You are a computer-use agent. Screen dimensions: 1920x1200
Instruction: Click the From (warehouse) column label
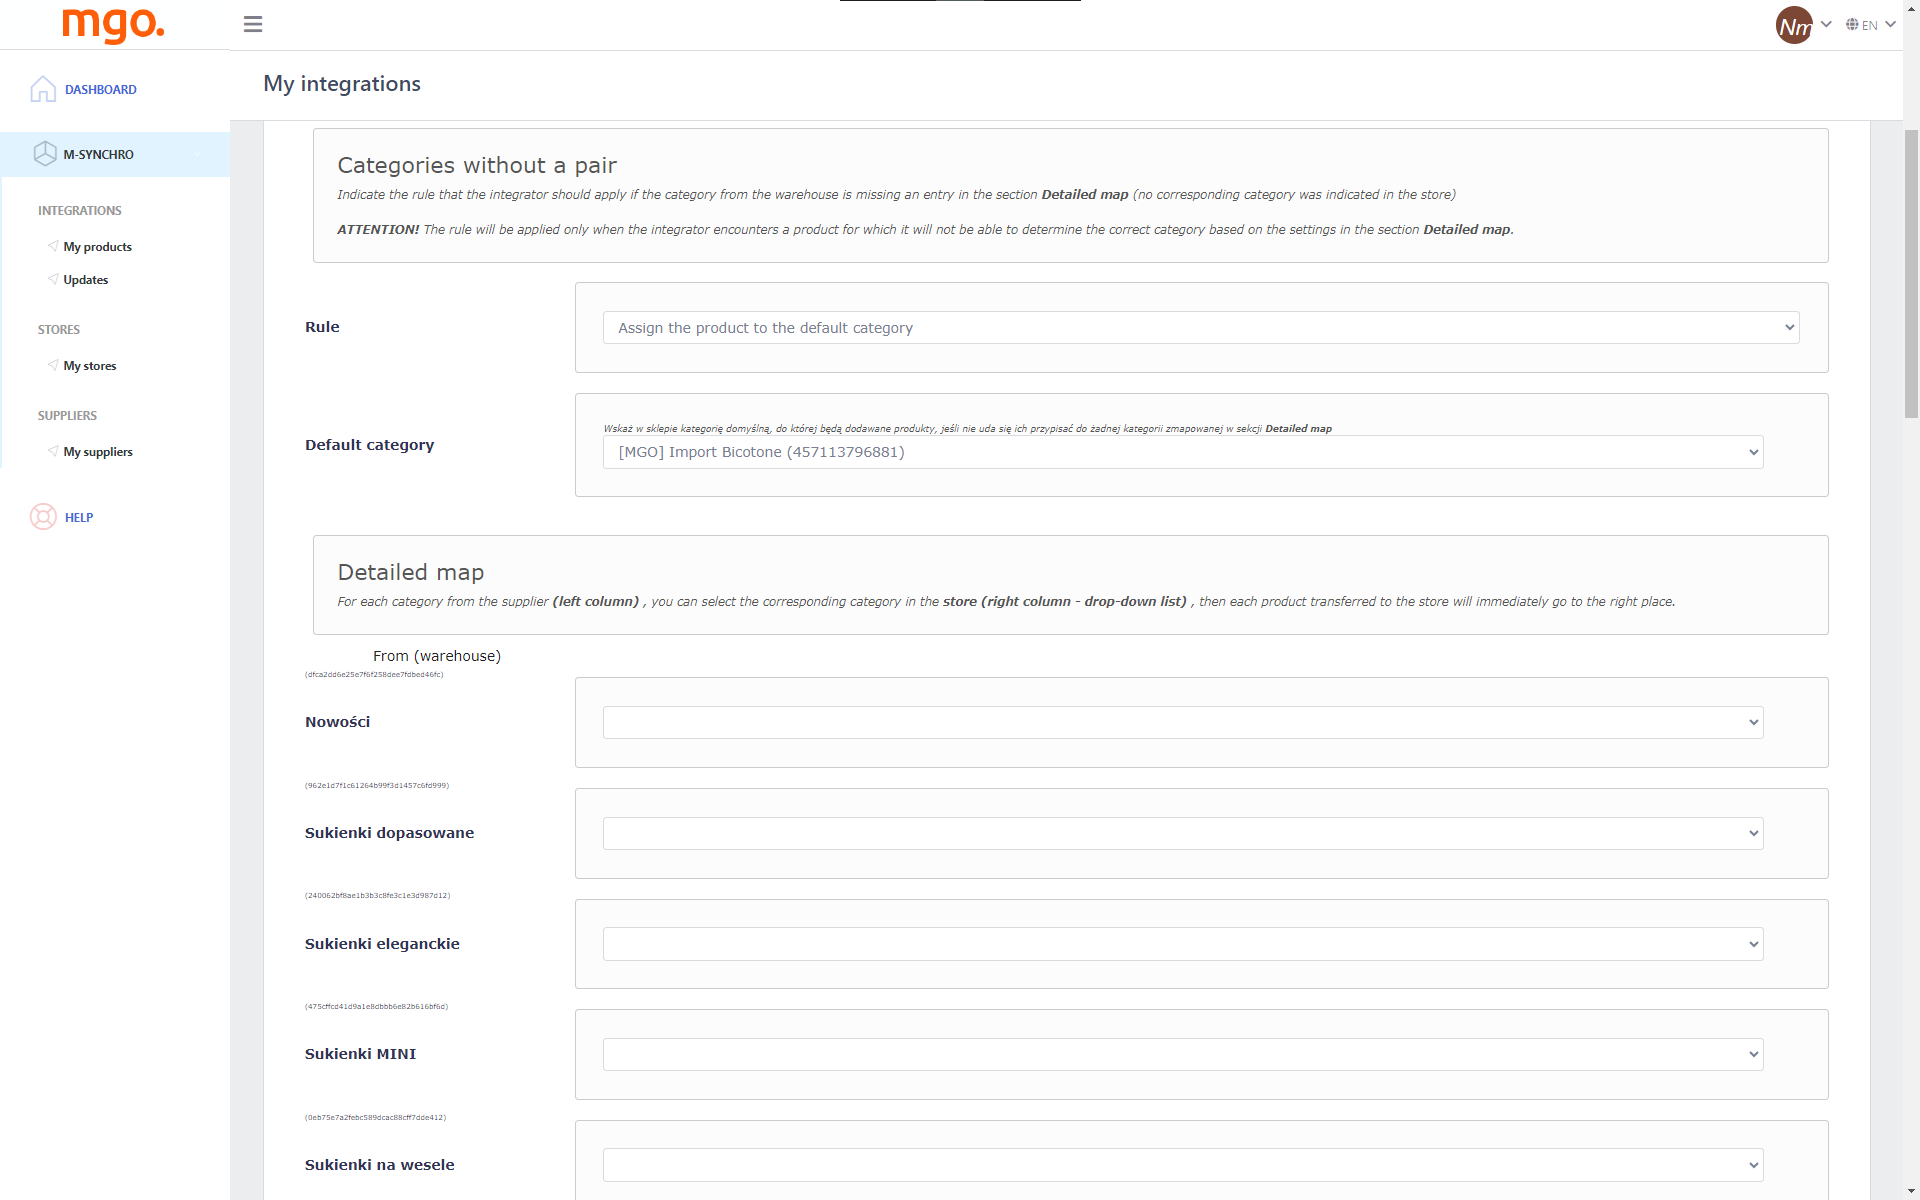[437, 656]
